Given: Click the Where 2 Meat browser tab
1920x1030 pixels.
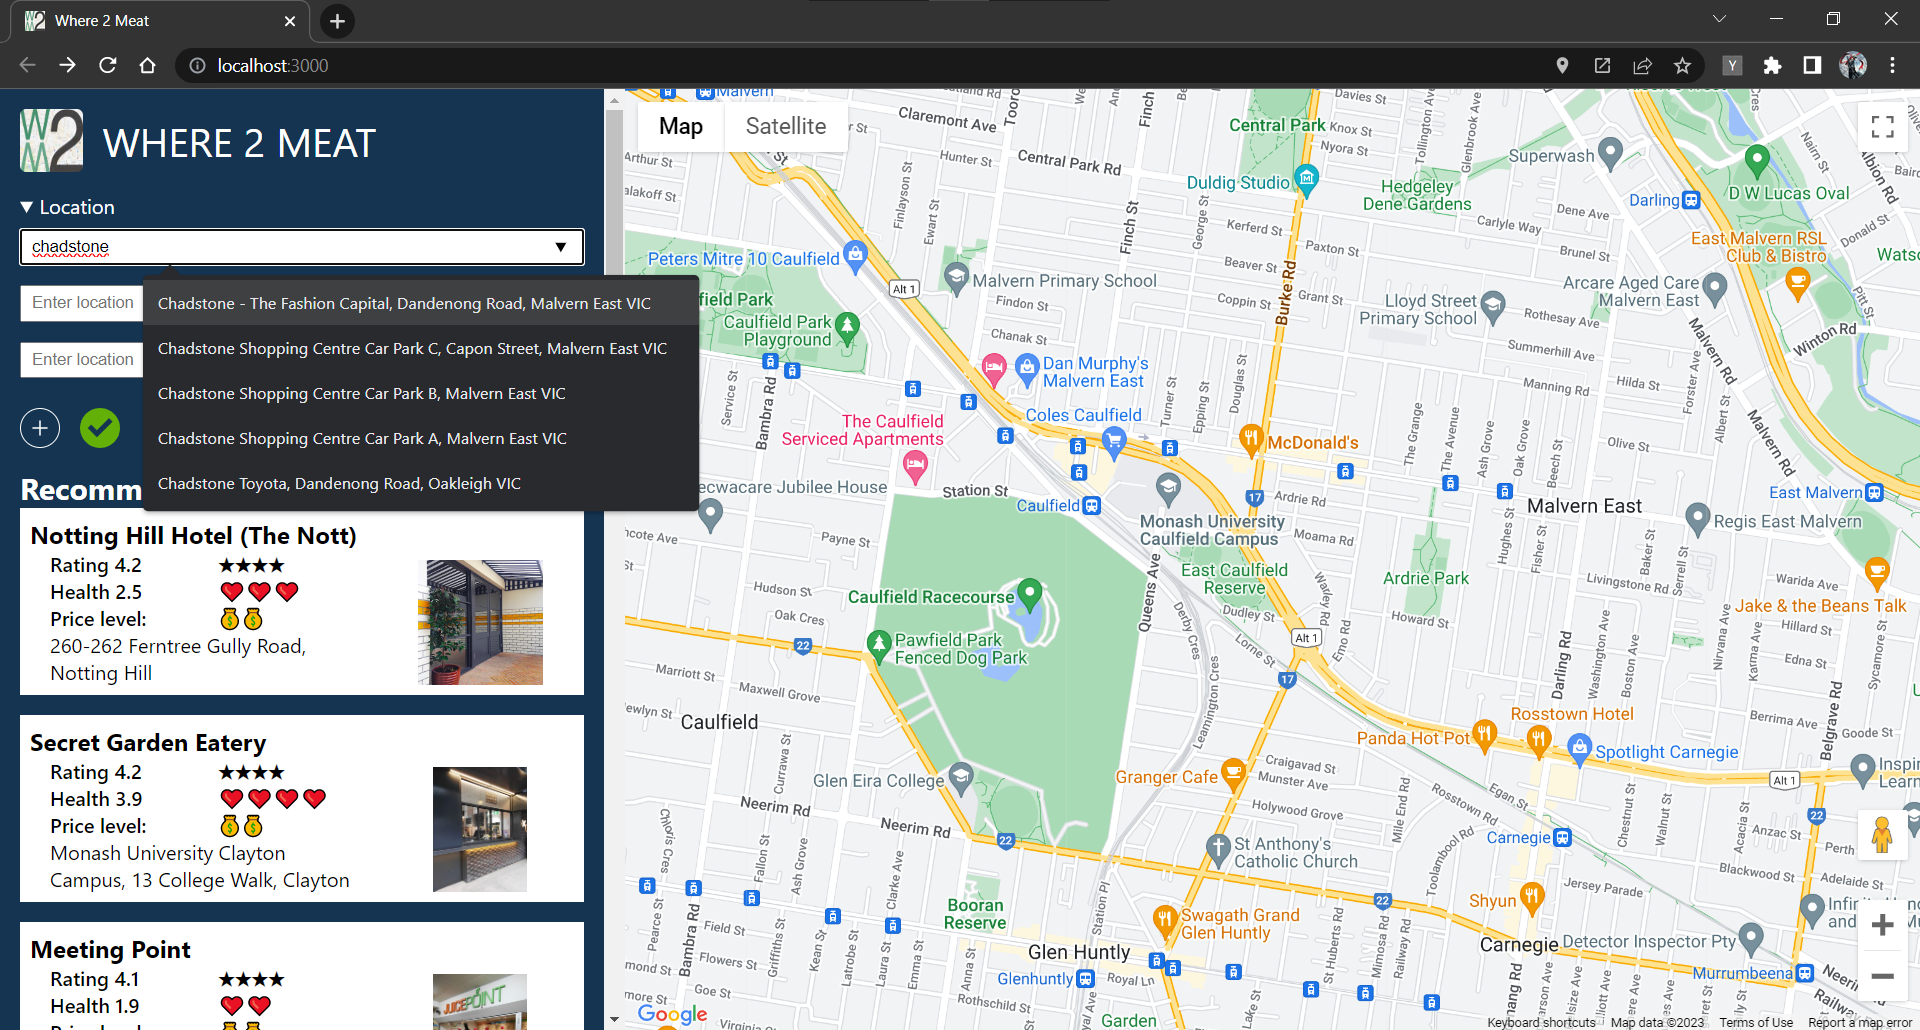Looking at the screenshot, I should pyautogui.click(x=160, y=21).
